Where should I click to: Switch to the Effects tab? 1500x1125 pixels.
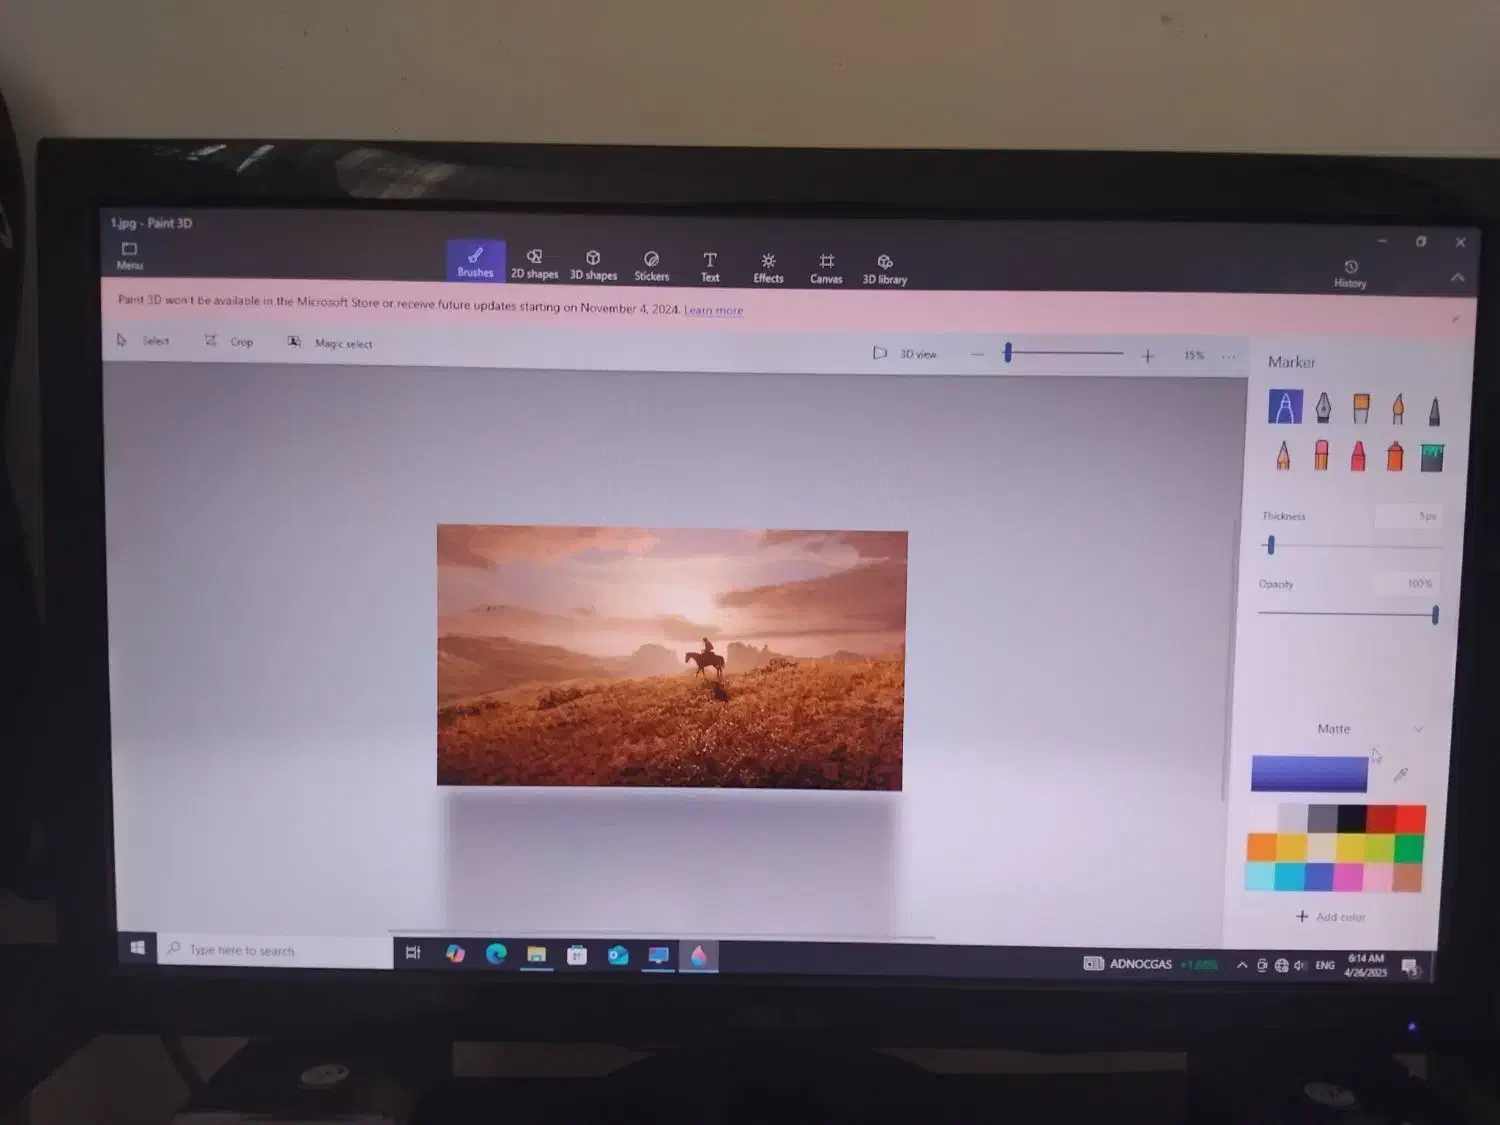[768, 268]
